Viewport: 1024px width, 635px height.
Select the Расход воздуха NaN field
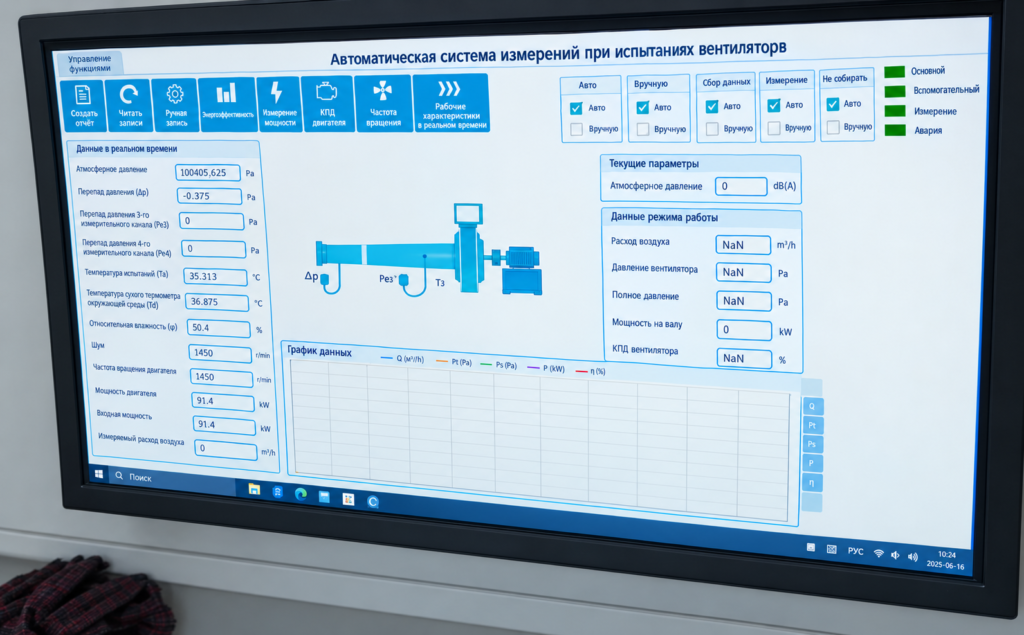(x=743, y=245)
